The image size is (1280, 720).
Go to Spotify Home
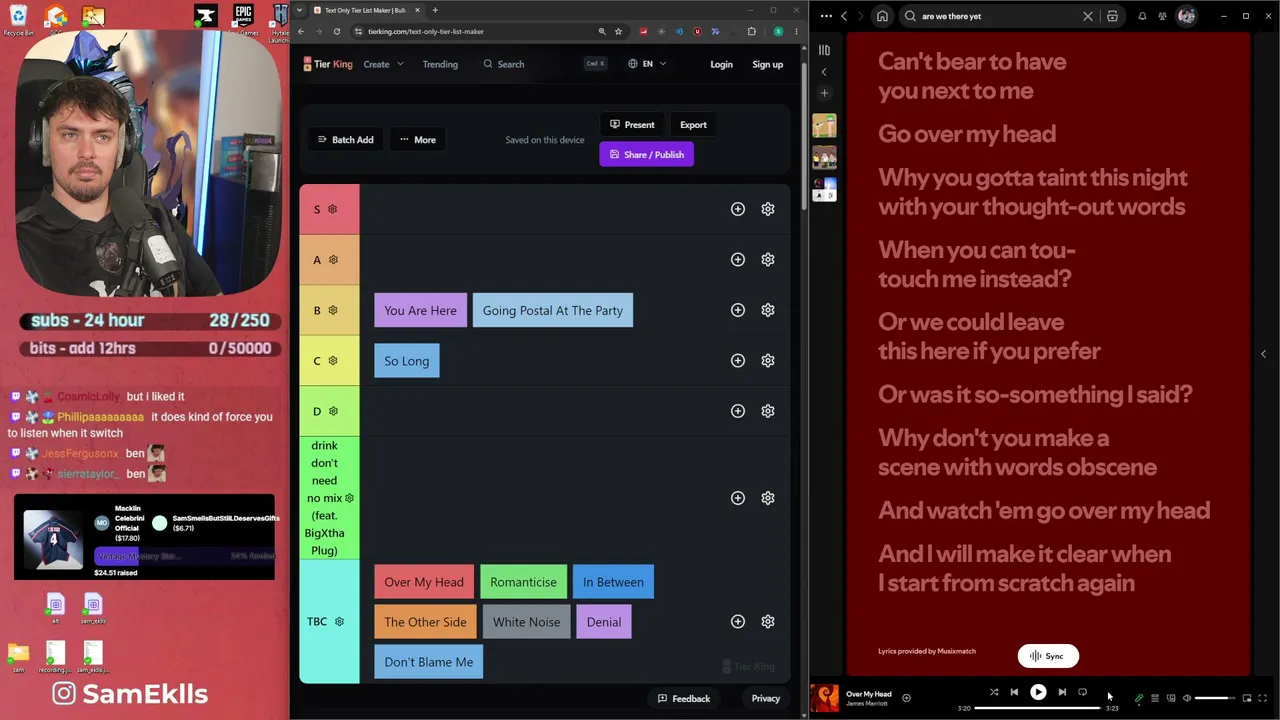coord(882,16)
